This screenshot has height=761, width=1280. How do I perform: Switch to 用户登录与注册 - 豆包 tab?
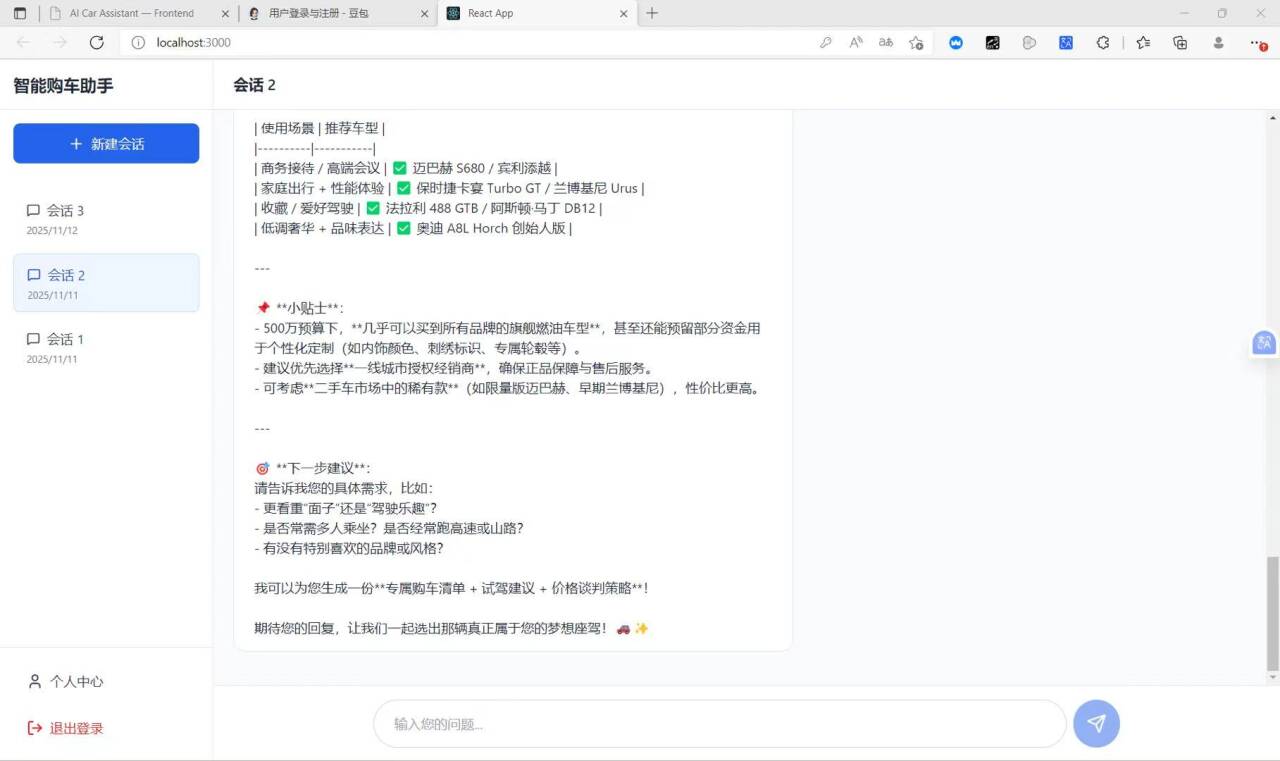[330, 14]
